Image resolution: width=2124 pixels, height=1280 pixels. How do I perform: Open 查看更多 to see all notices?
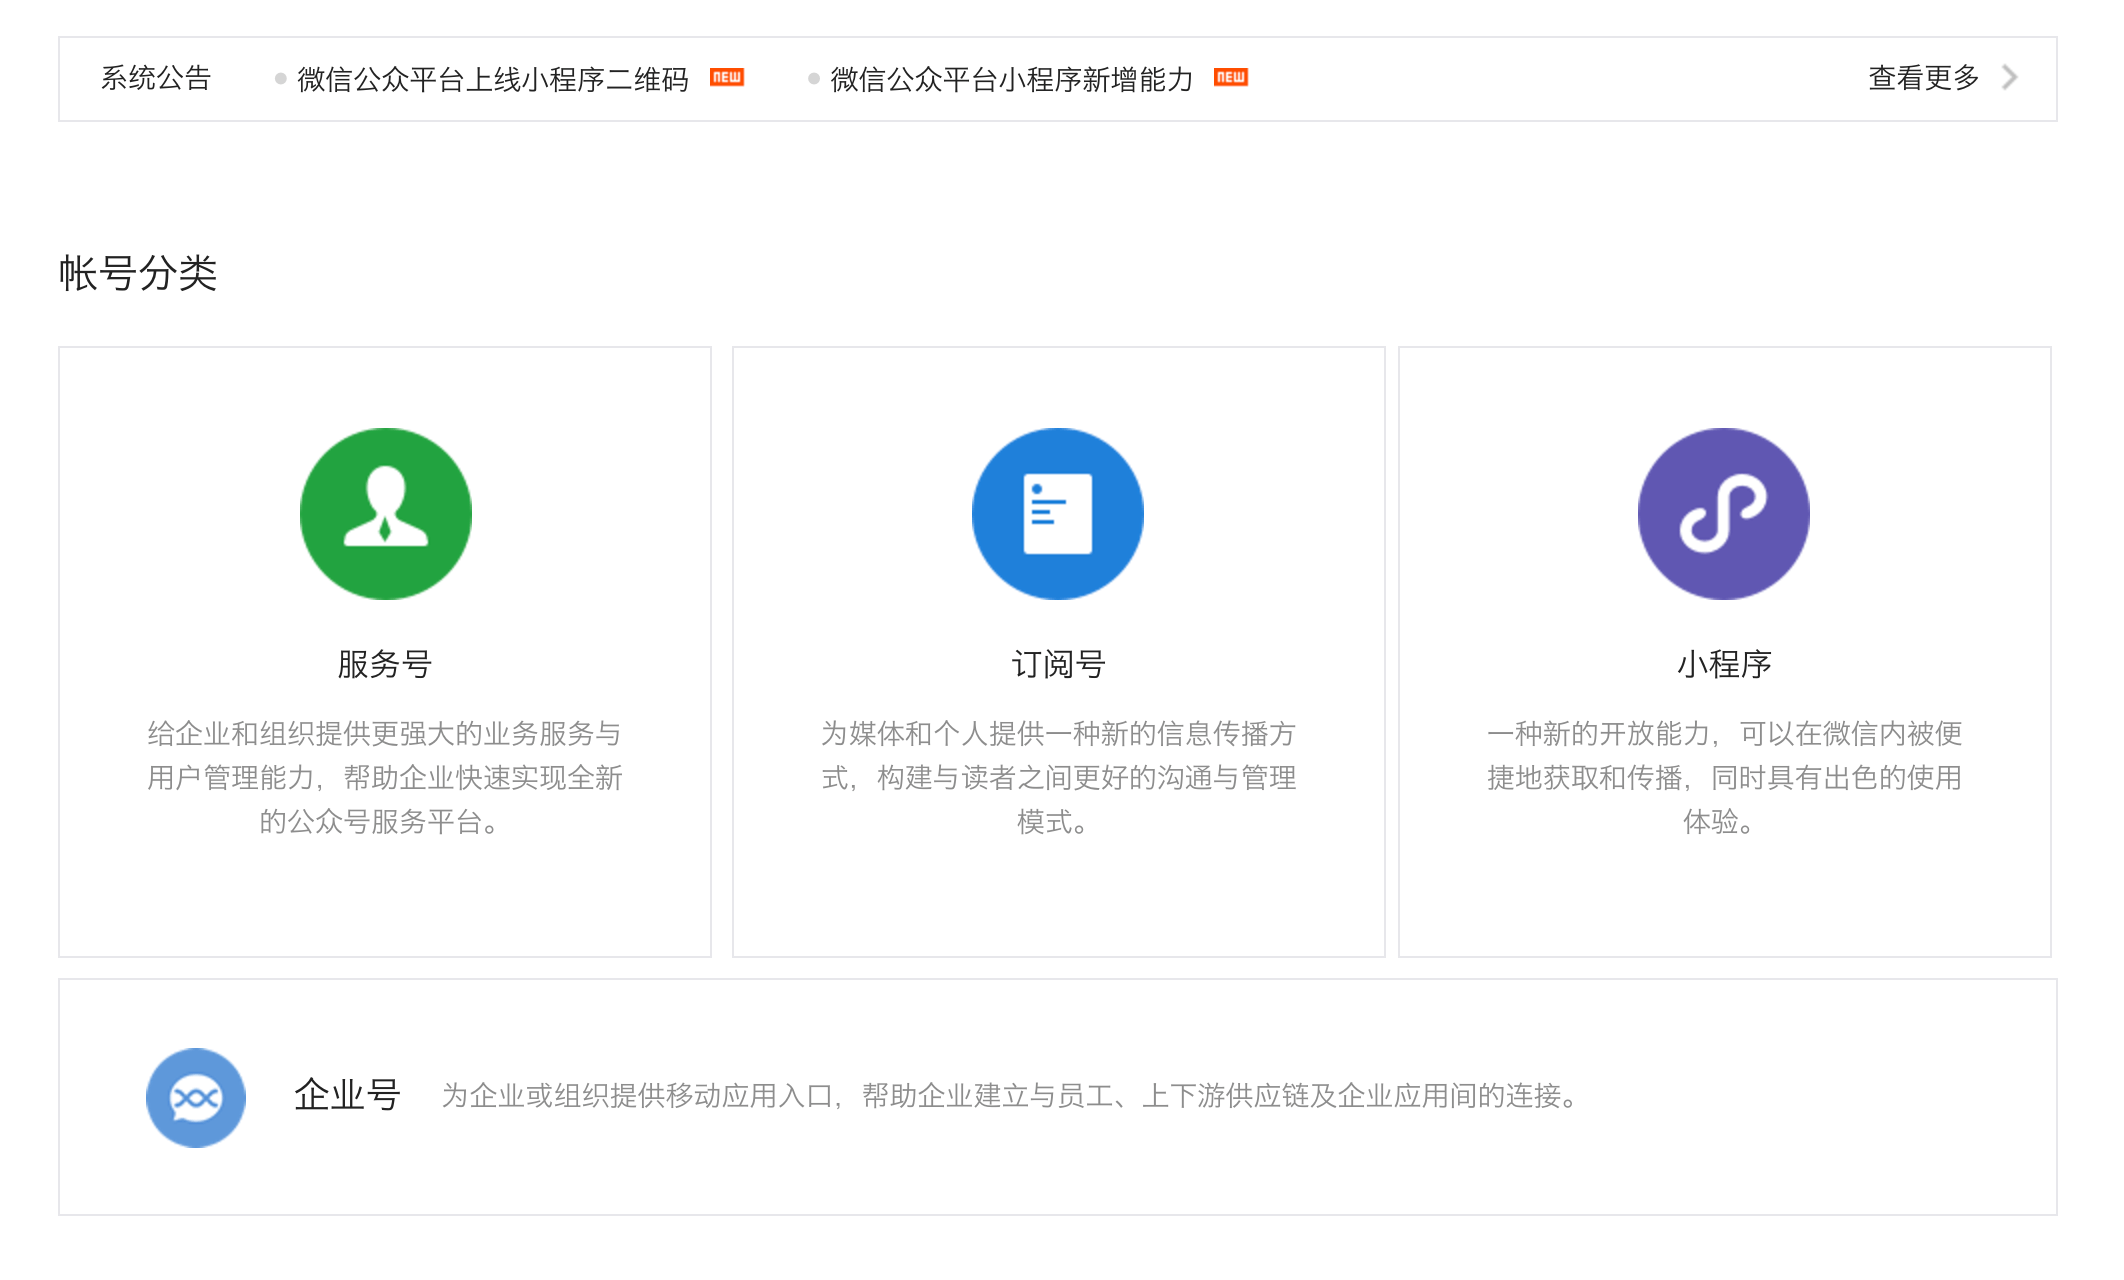(x=1921, y=77)
